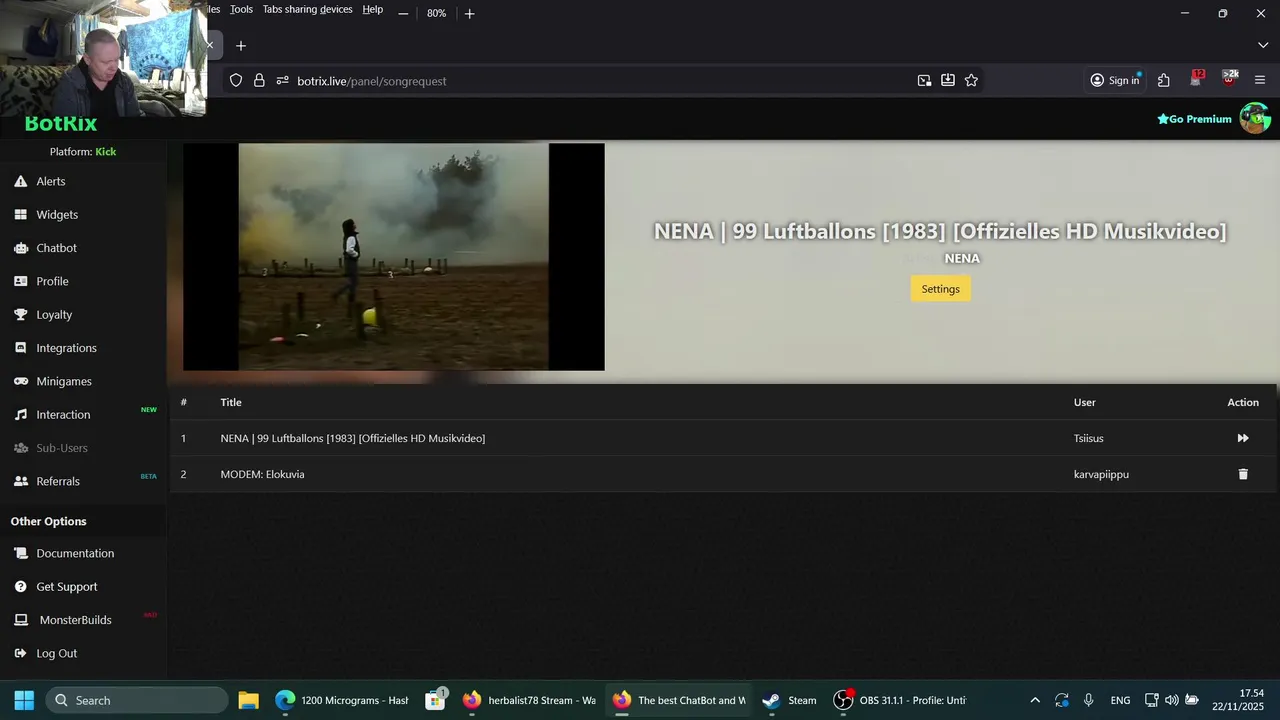Switch to Steam in taskbar
The image size is (1280, 720).
coord(789,700)
